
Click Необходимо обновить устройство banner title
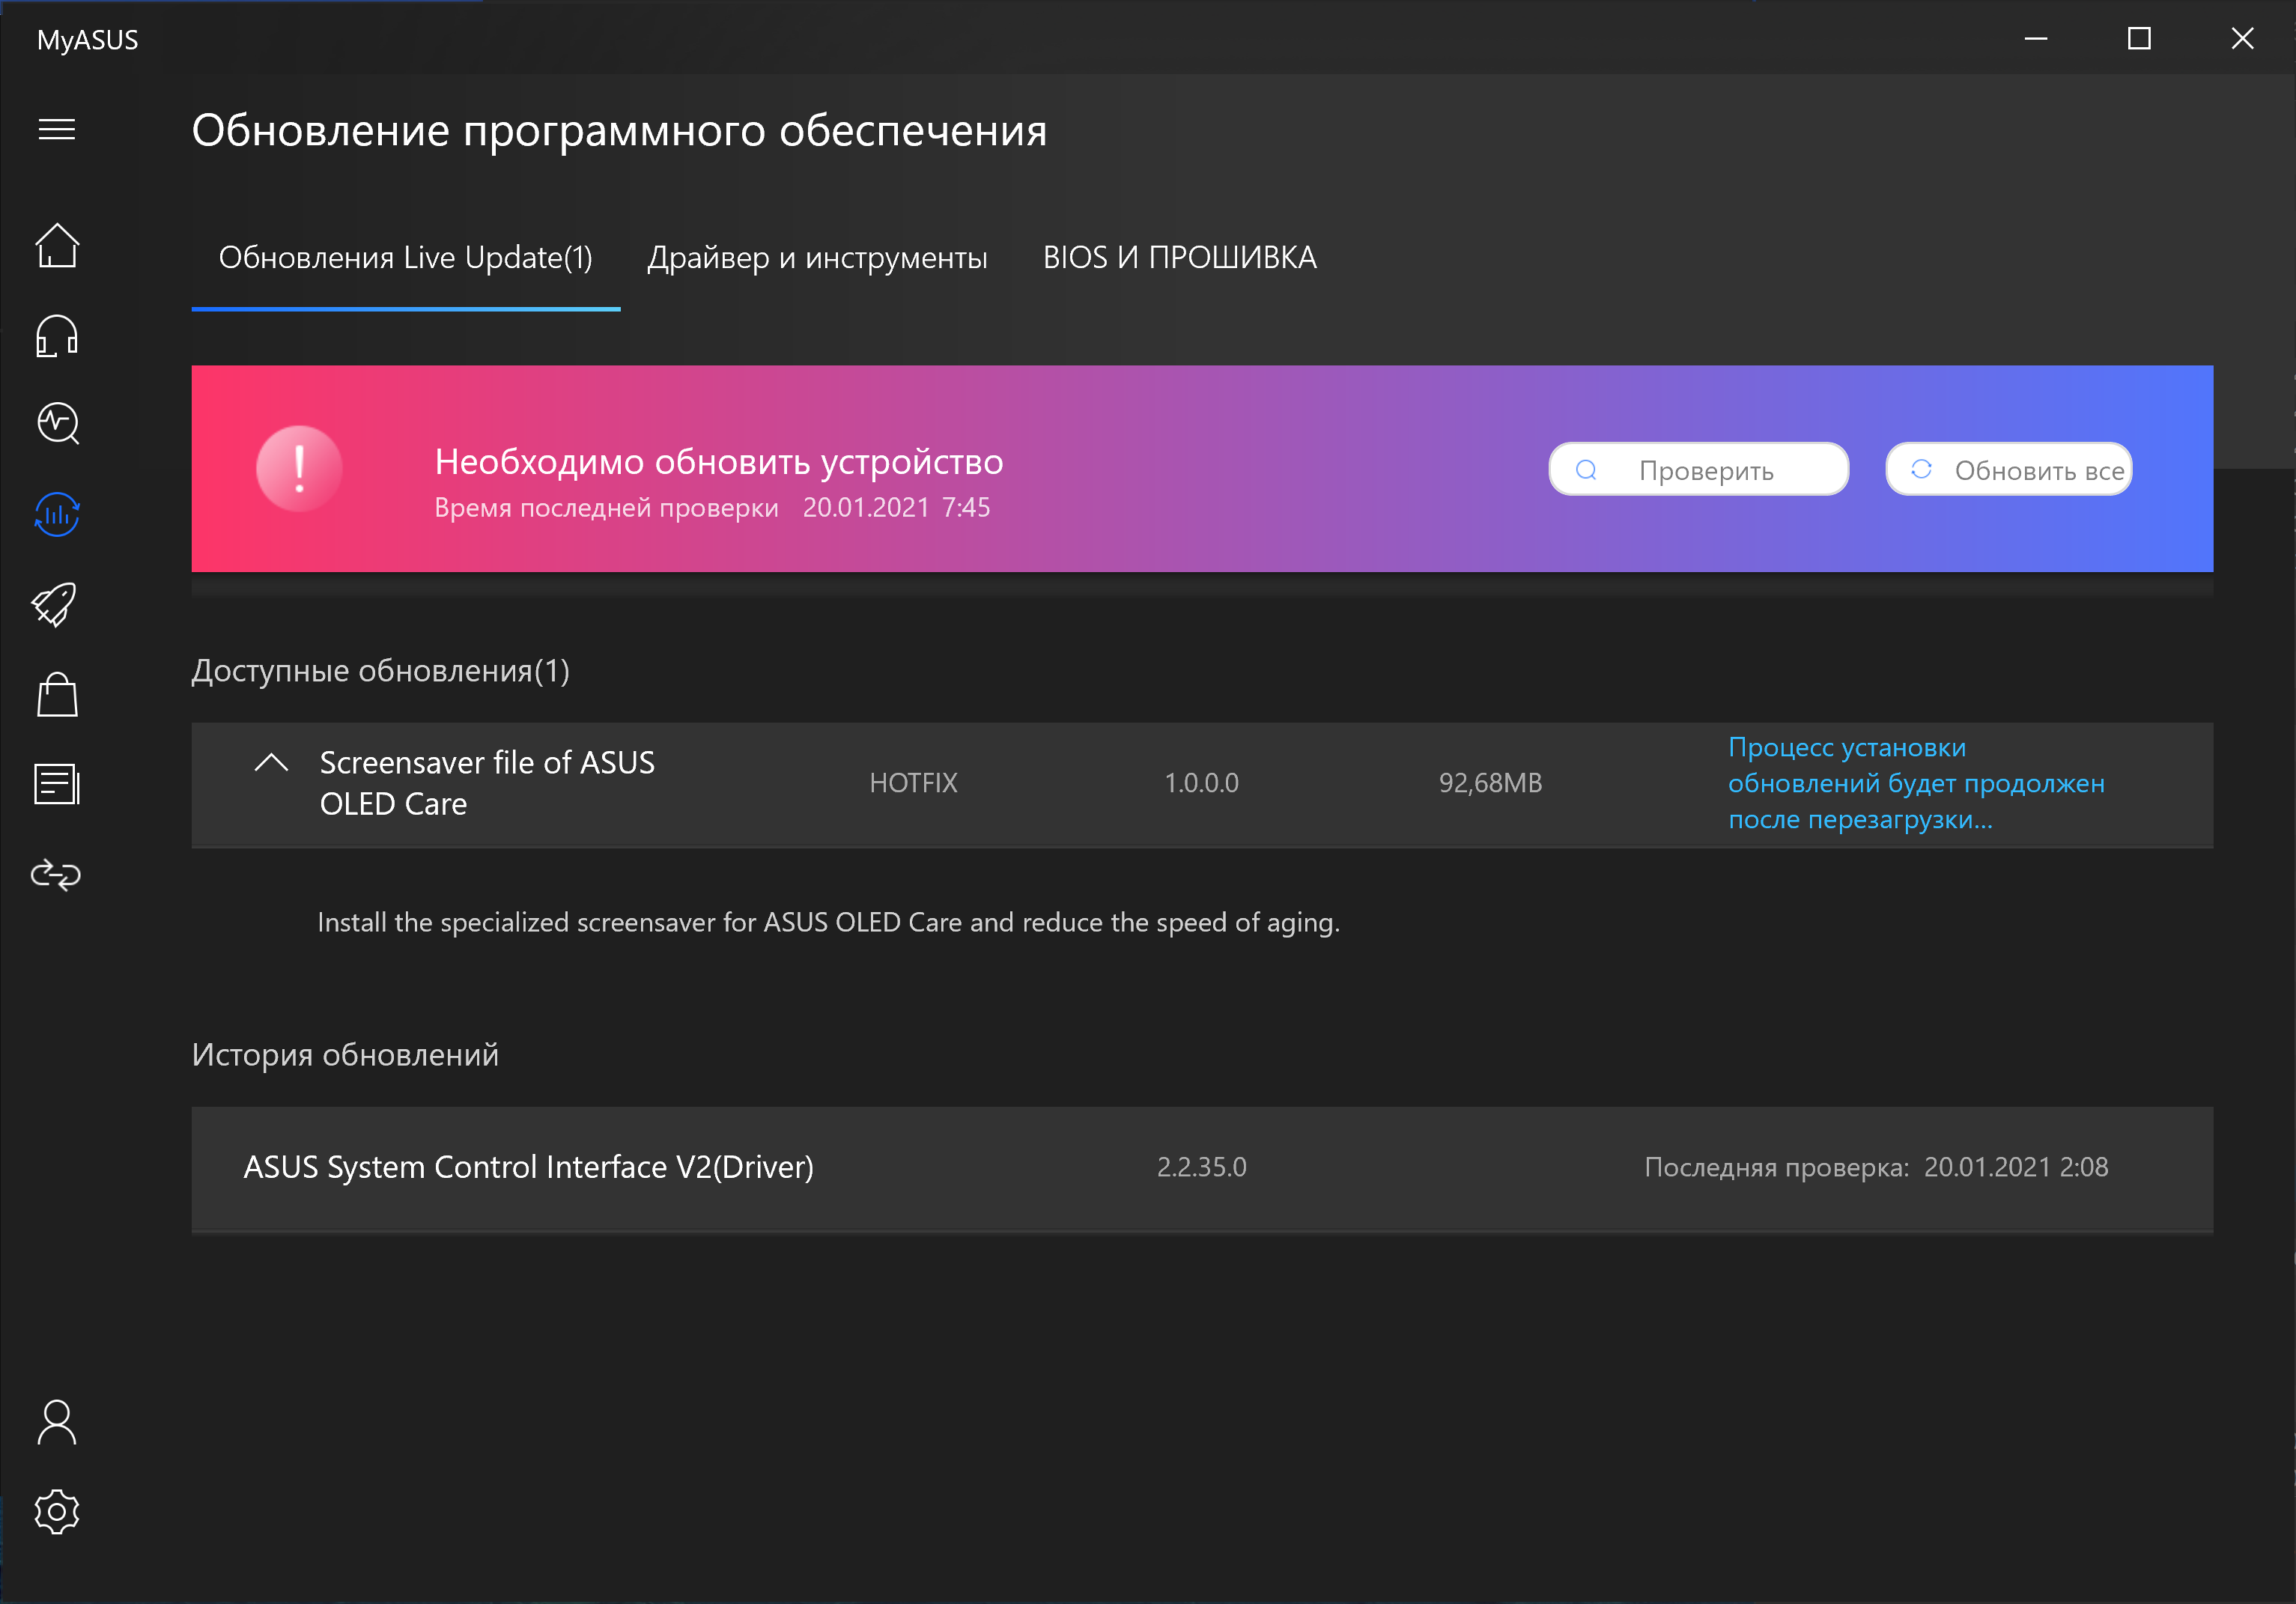tap(719, 462)
